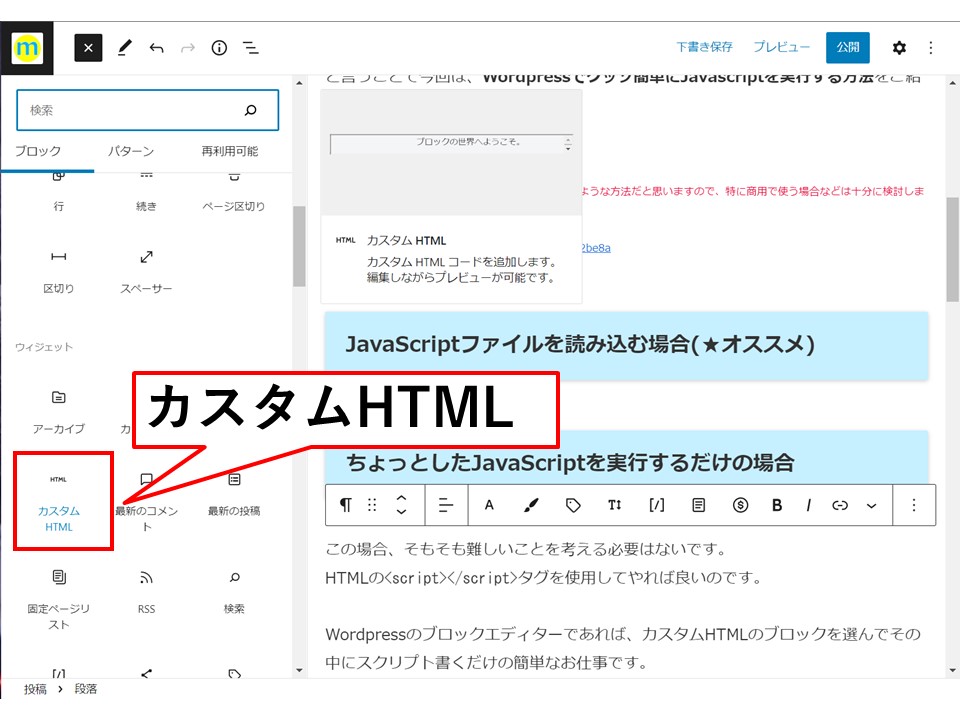Insert shortcode via [/] icon

(657, 505)
